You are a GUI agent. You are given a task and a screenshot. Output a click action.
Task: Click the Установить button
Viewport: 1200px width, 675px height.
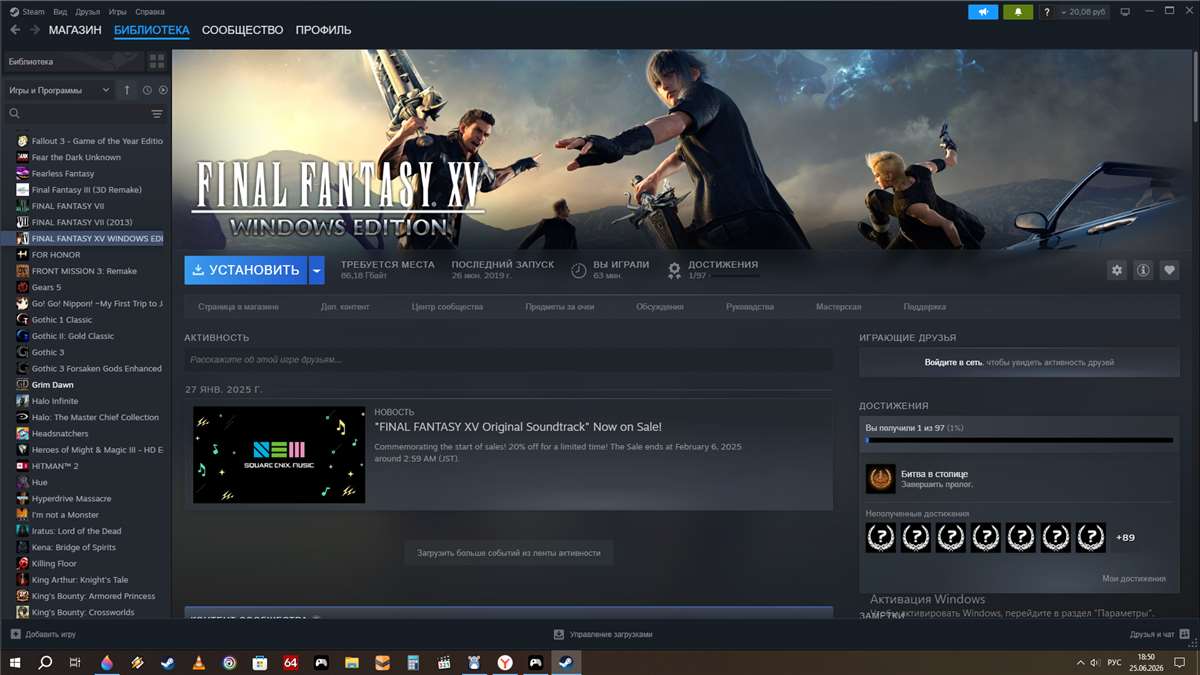coord(246,270)
